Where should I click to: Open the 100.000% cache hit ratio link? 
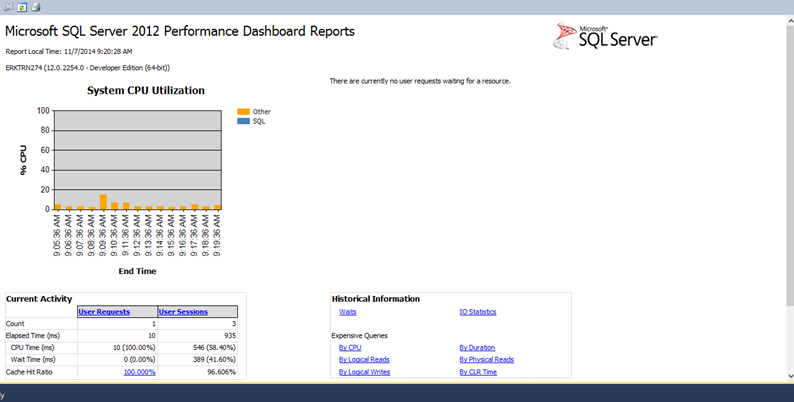pos(139,372)
